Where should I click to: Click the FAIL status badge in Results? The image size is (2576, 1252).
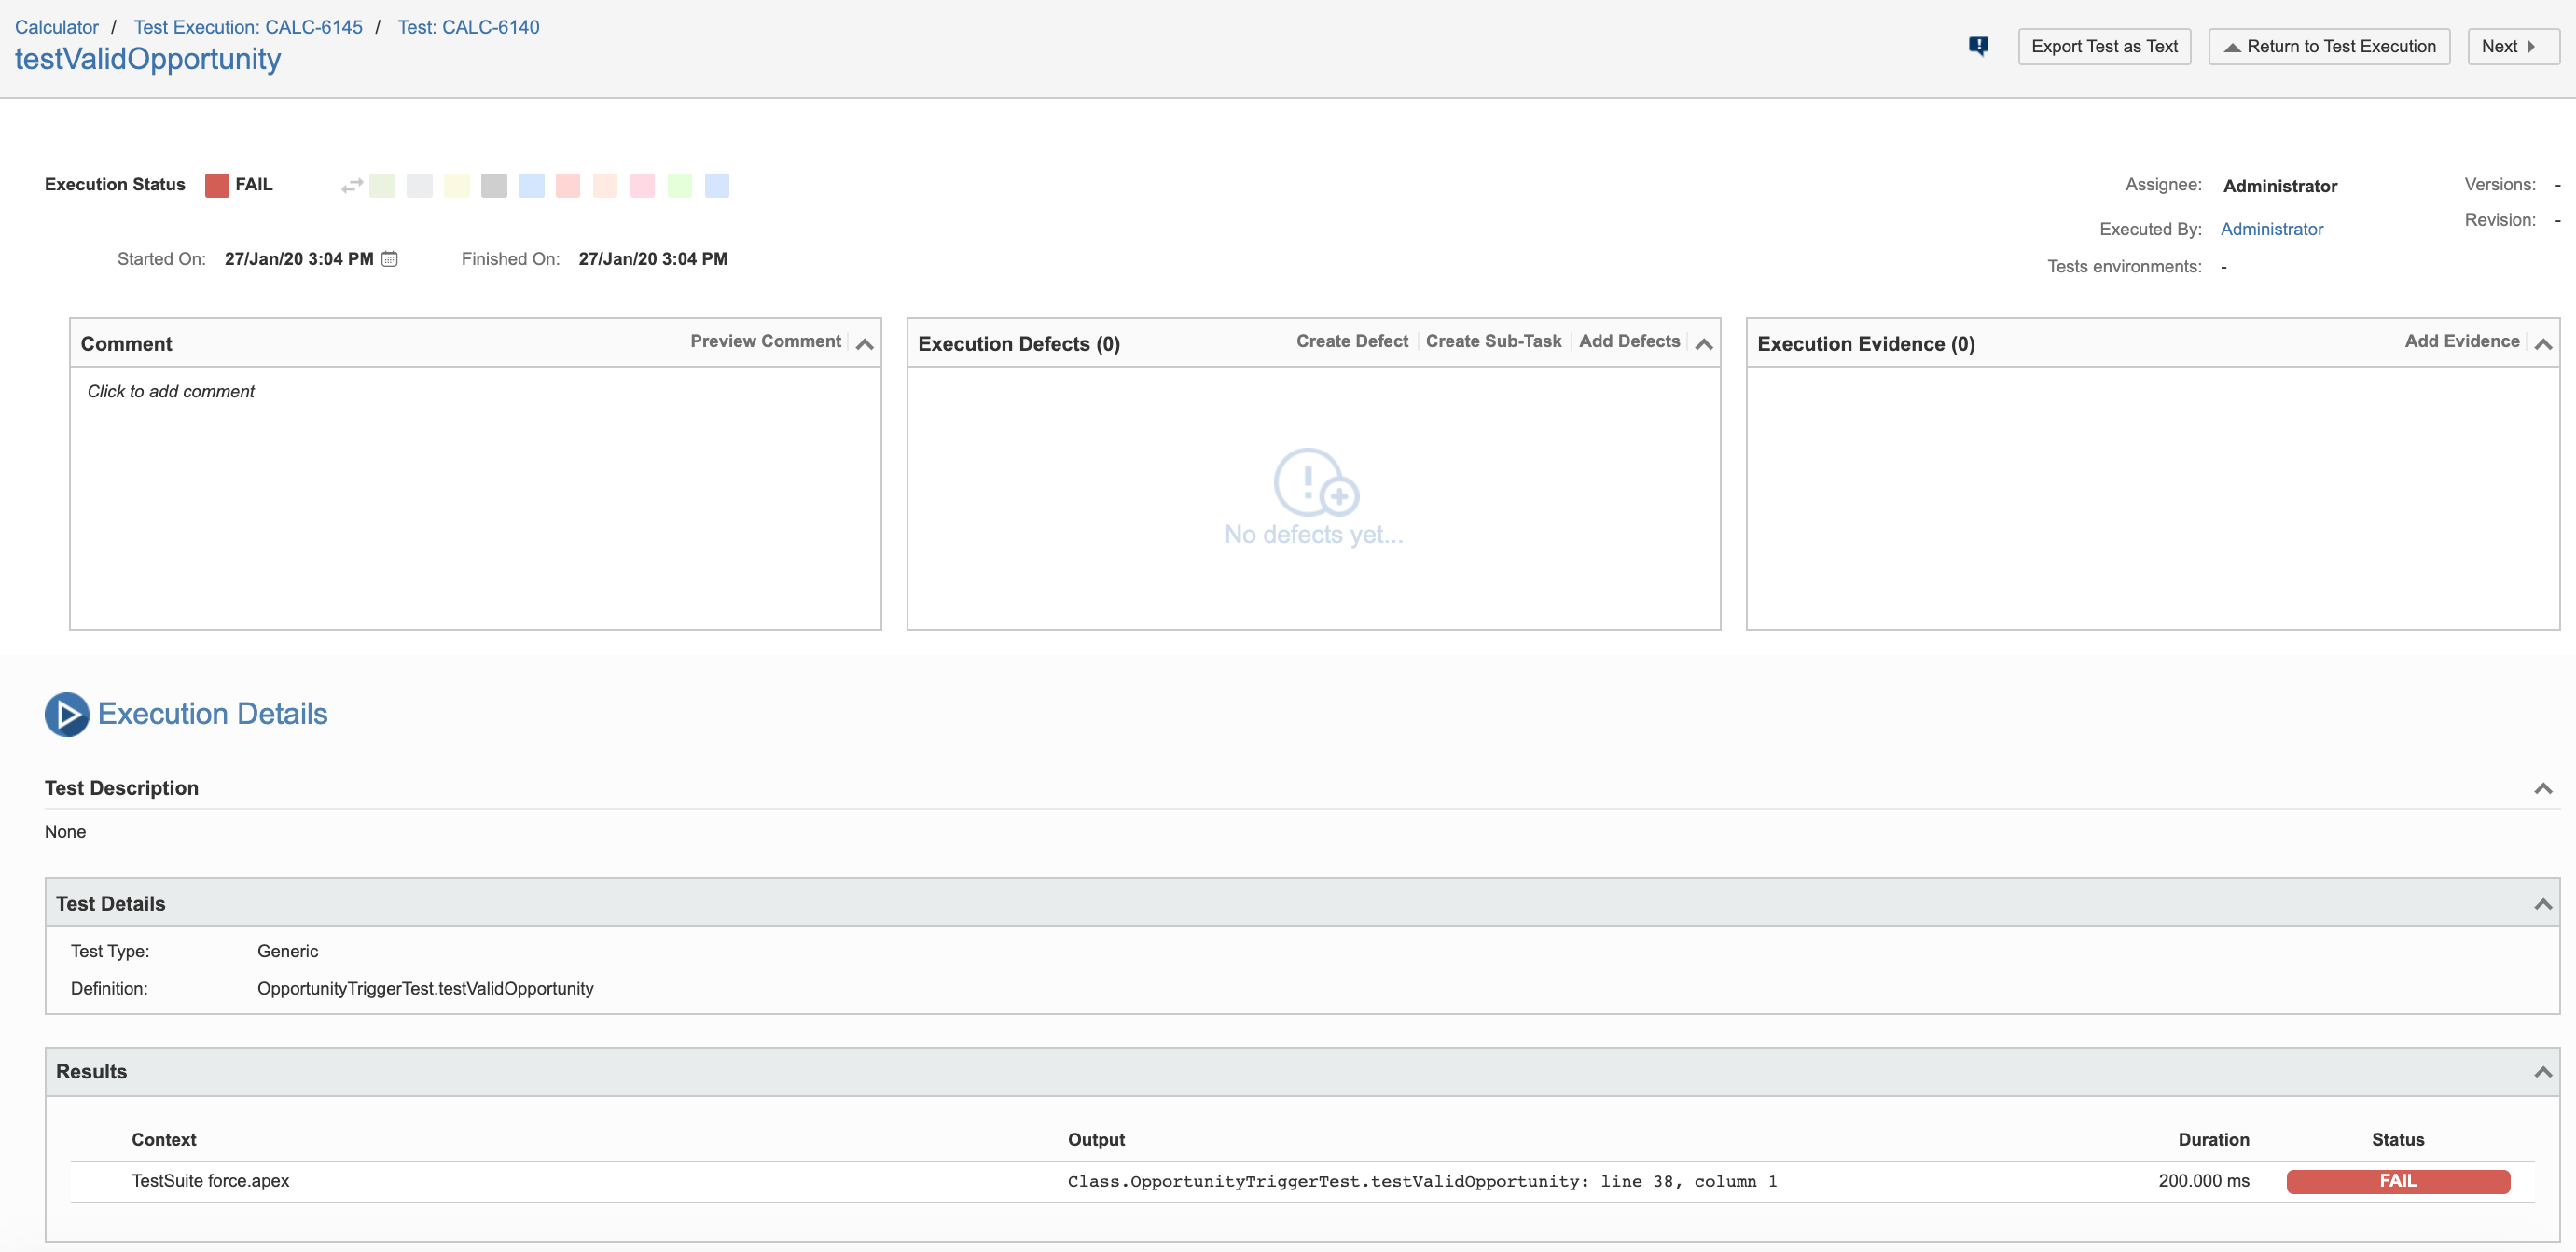click(2398, 1181)
